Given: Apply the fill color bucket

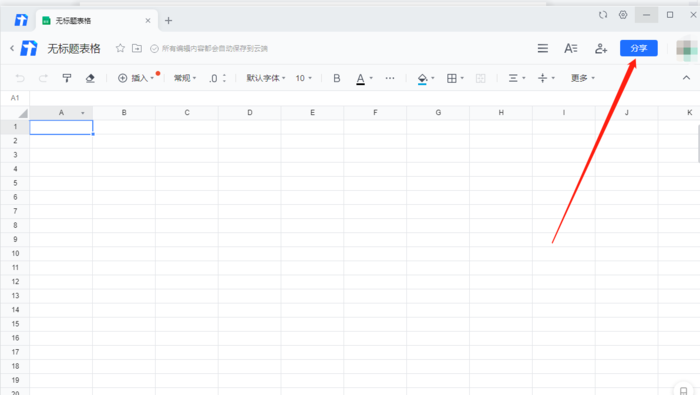Looking at the screenshot, I should click(x=422, y=79).
